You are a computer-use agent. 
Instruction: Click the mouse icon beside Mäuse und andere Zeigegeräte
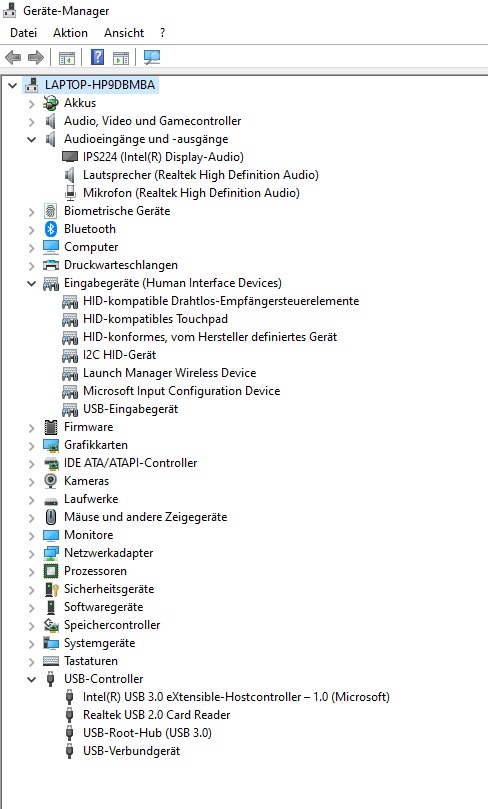[51, 517]
